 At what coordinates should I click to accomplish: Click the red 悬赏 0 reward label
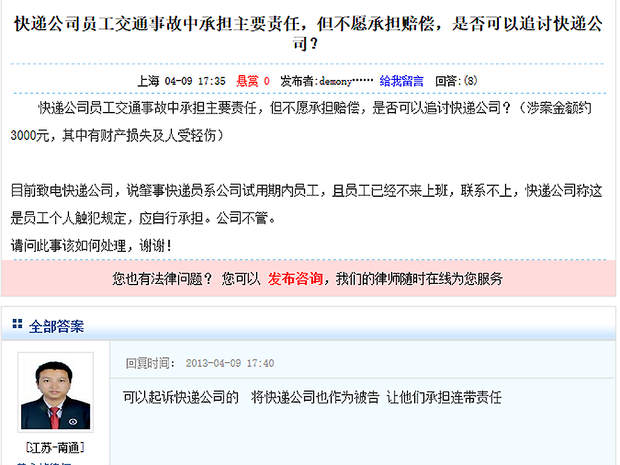253,81
